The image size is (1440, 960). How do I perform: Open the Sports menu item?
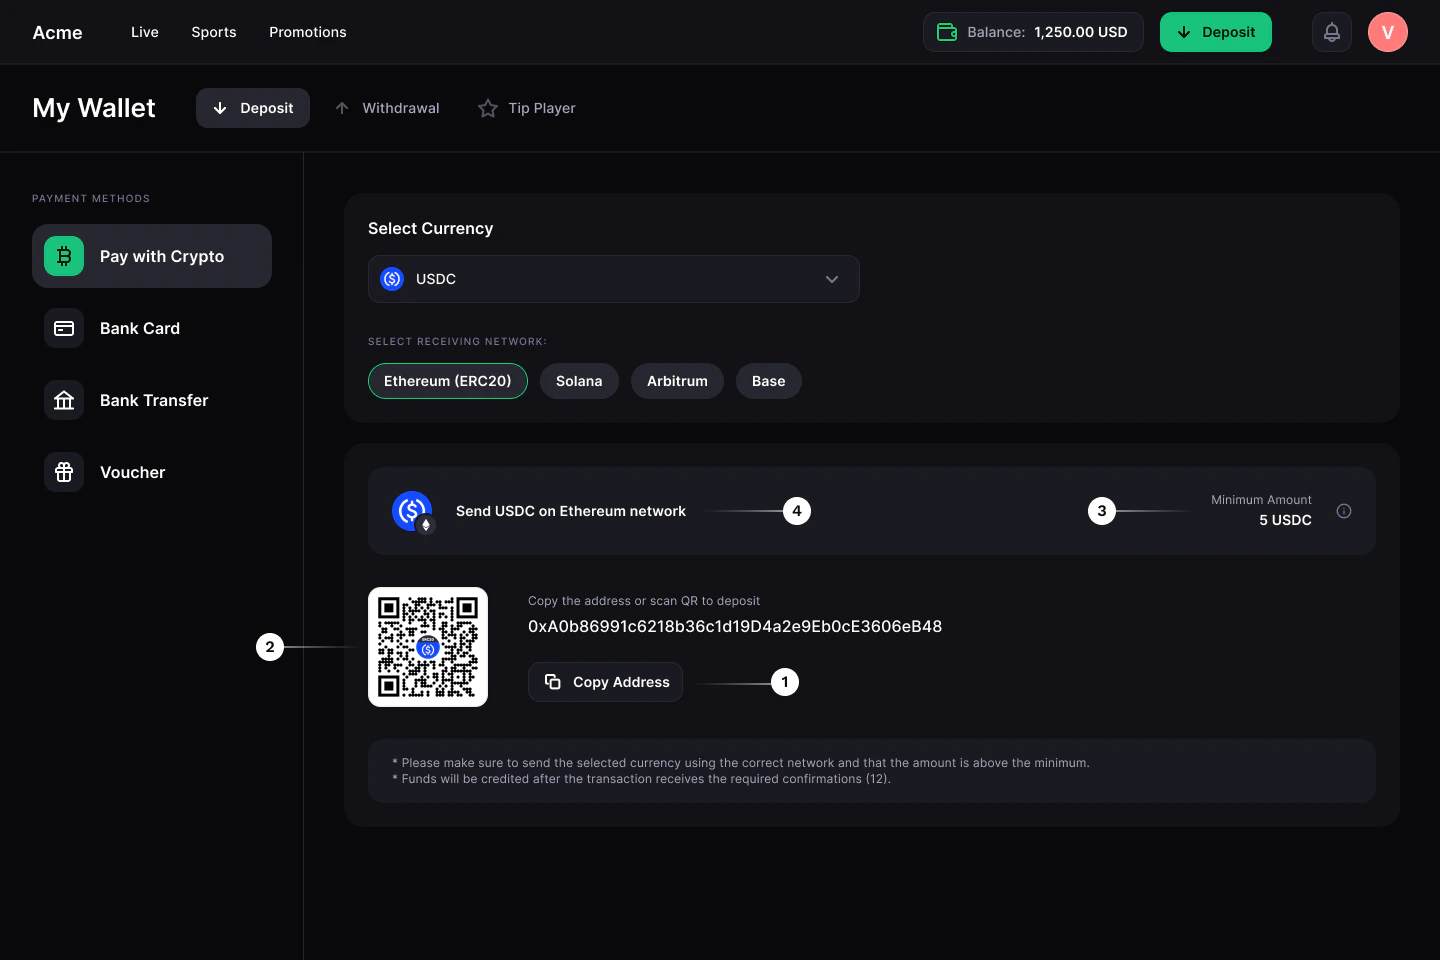coord(214,32)
